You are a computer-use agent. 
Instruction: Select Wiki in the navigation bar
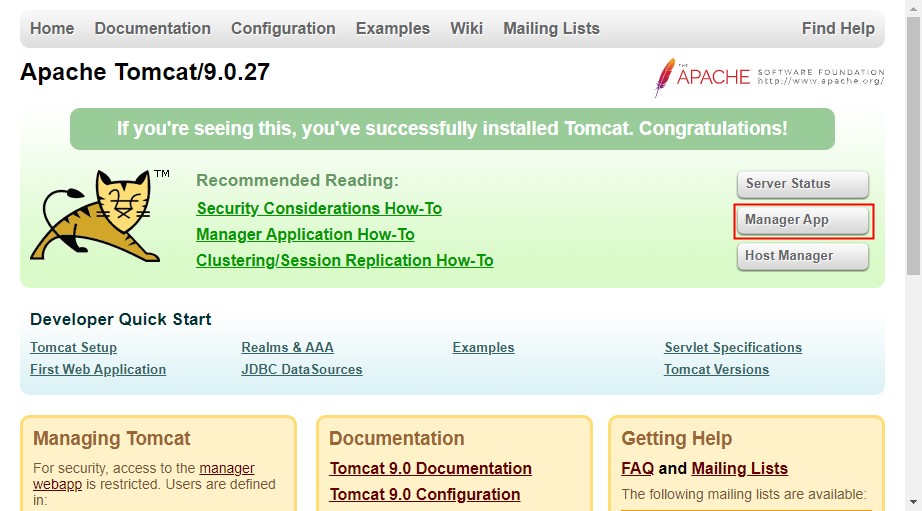point(466,29)
